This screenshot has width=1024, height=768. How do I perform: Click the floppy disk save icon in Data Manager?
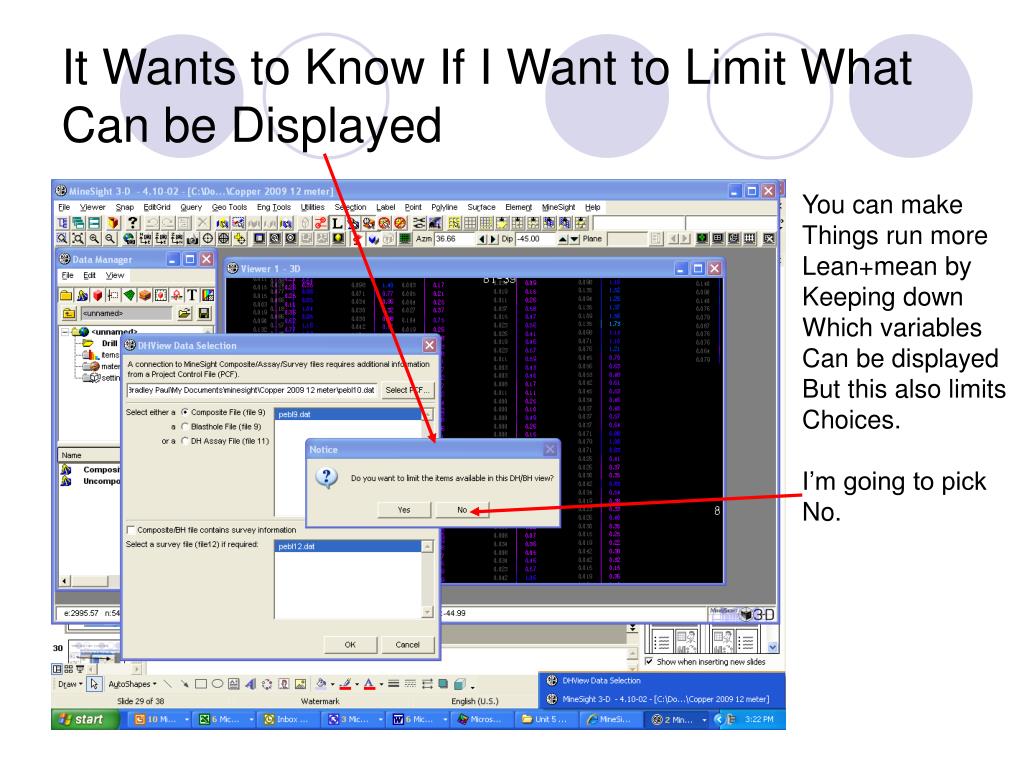click(x=204, y=313)
